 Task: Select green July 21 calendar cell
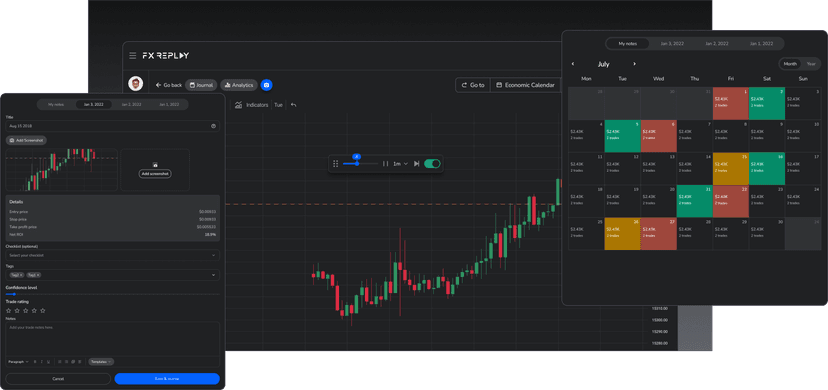pos(694,201)
